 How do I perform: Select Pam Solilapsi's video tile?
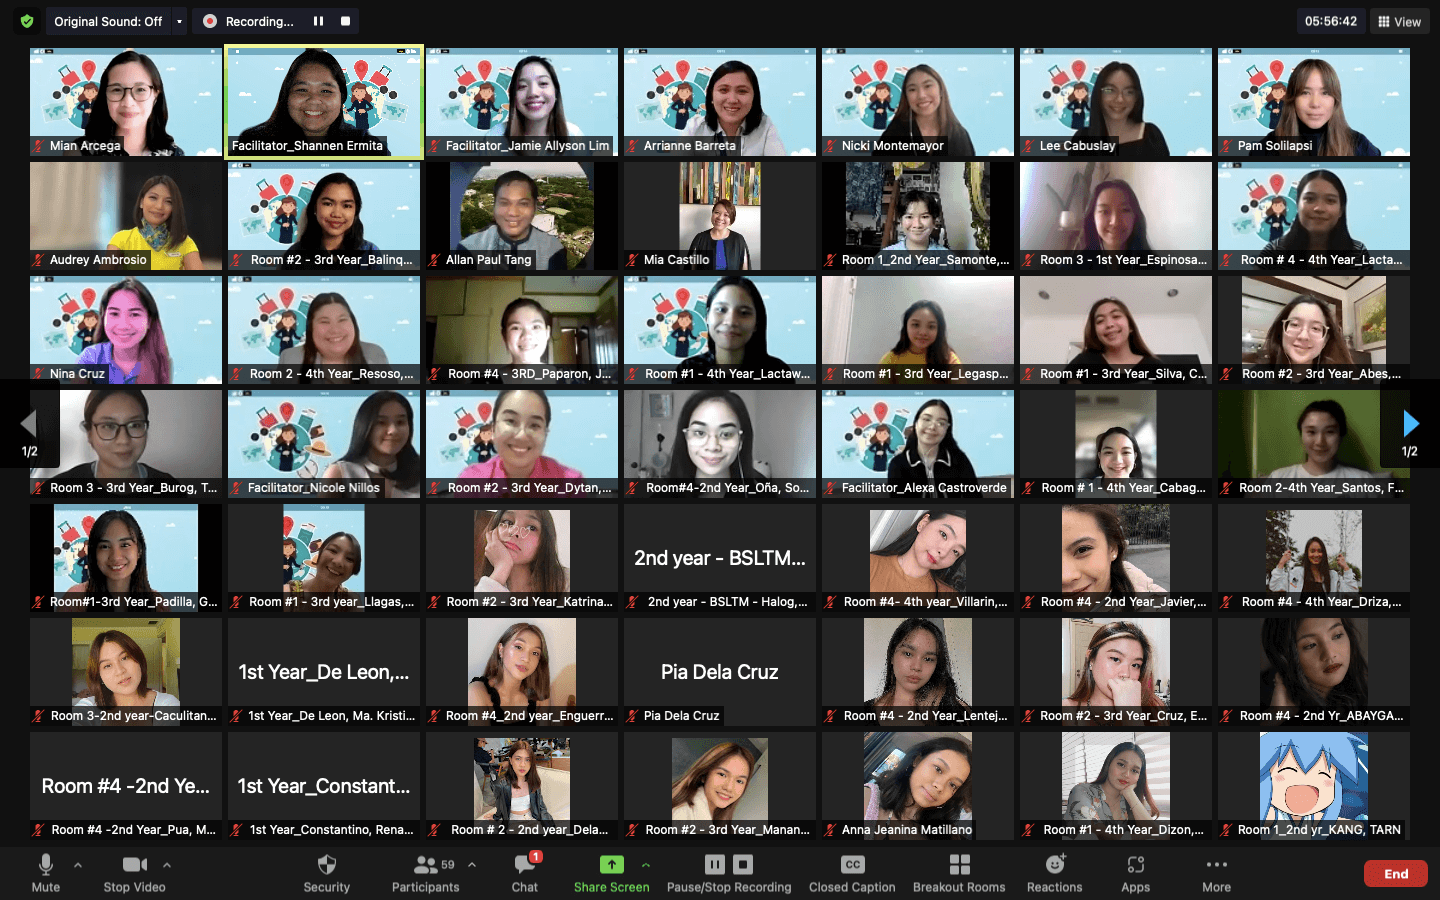point(1314,102)
